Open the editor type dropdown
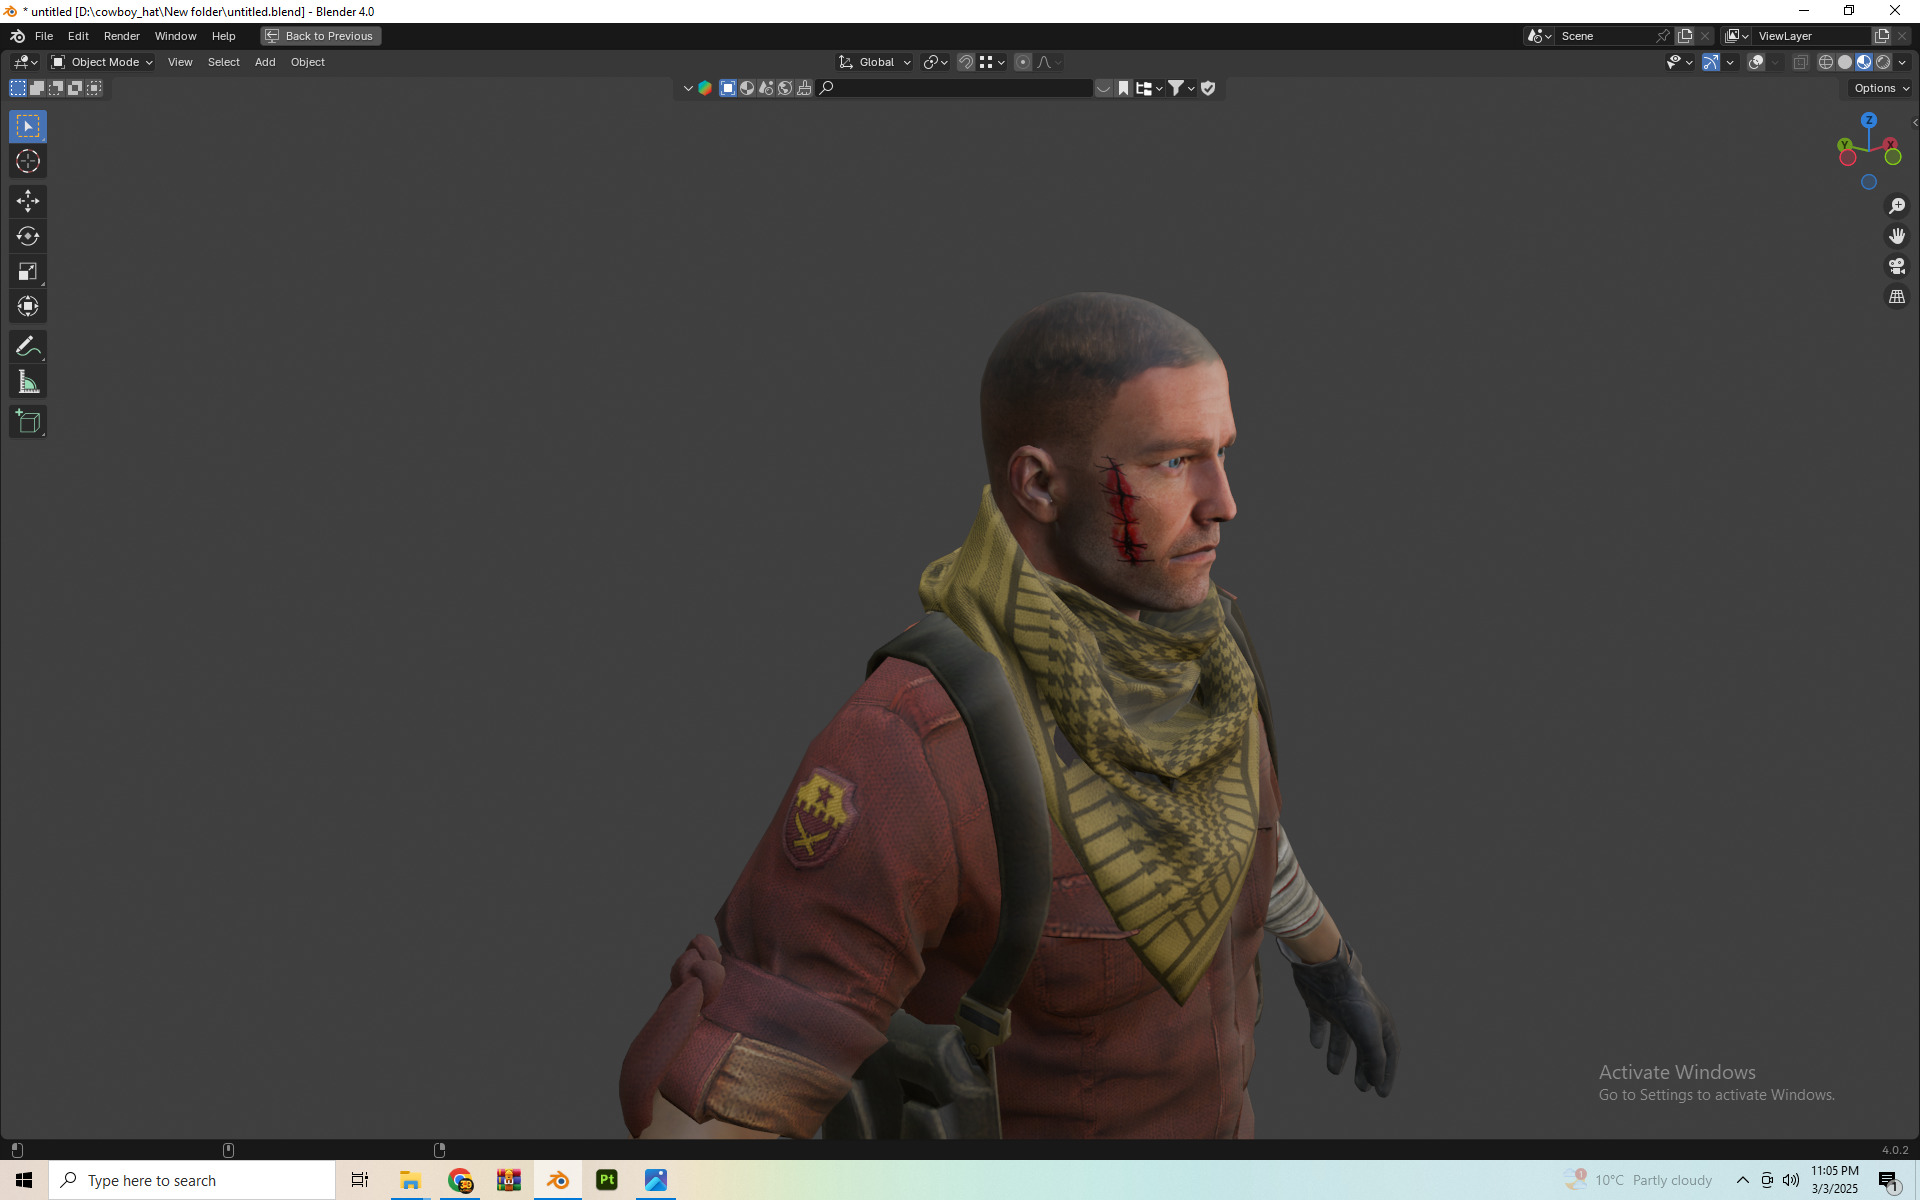Image resolution: width=1920 pixels, height=1200 pixels. pos(25,62)
